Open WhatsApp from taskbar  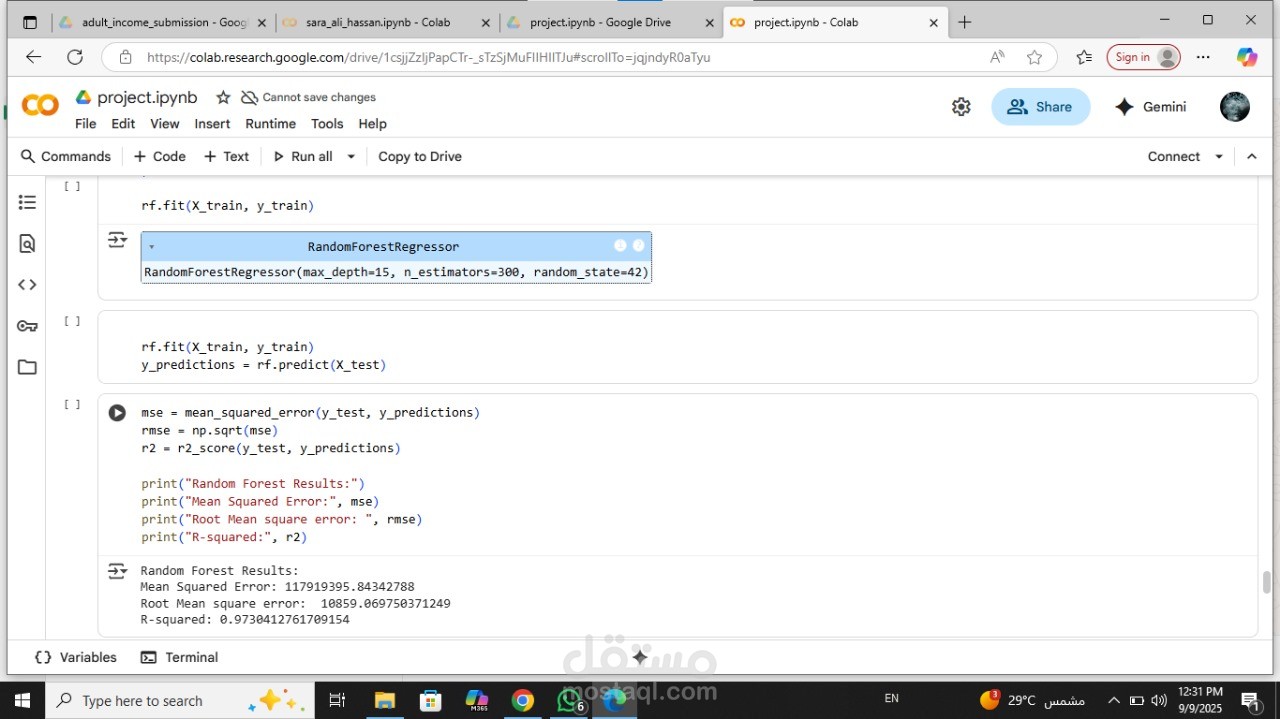570,700
